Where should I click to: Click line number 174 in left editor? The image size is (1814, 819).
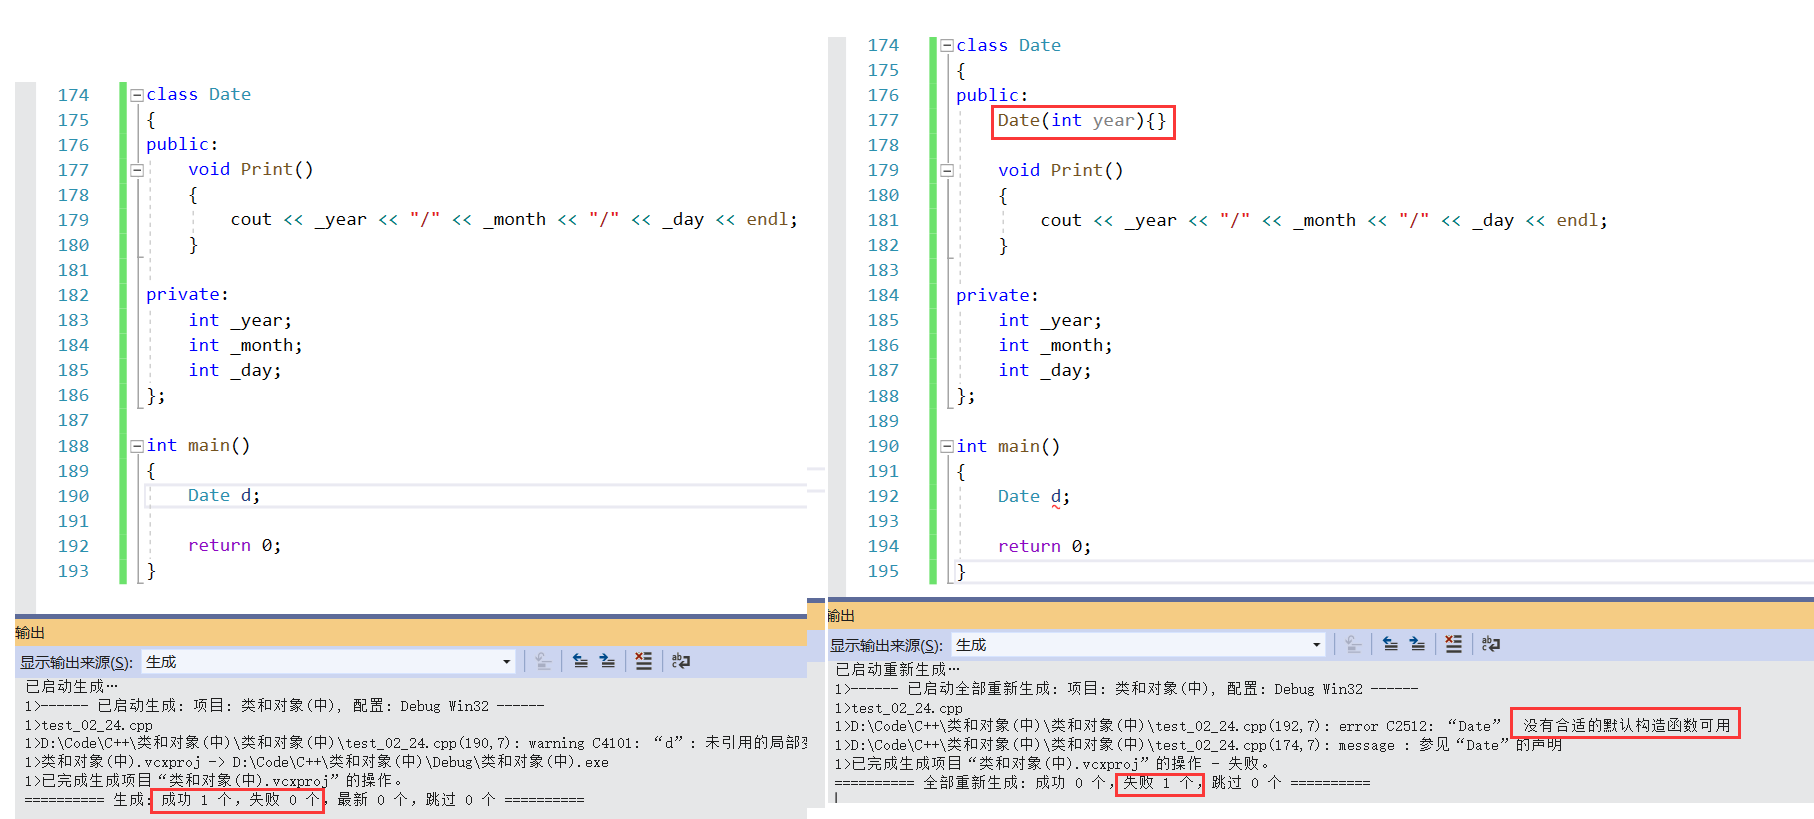(x=73, y=95)
